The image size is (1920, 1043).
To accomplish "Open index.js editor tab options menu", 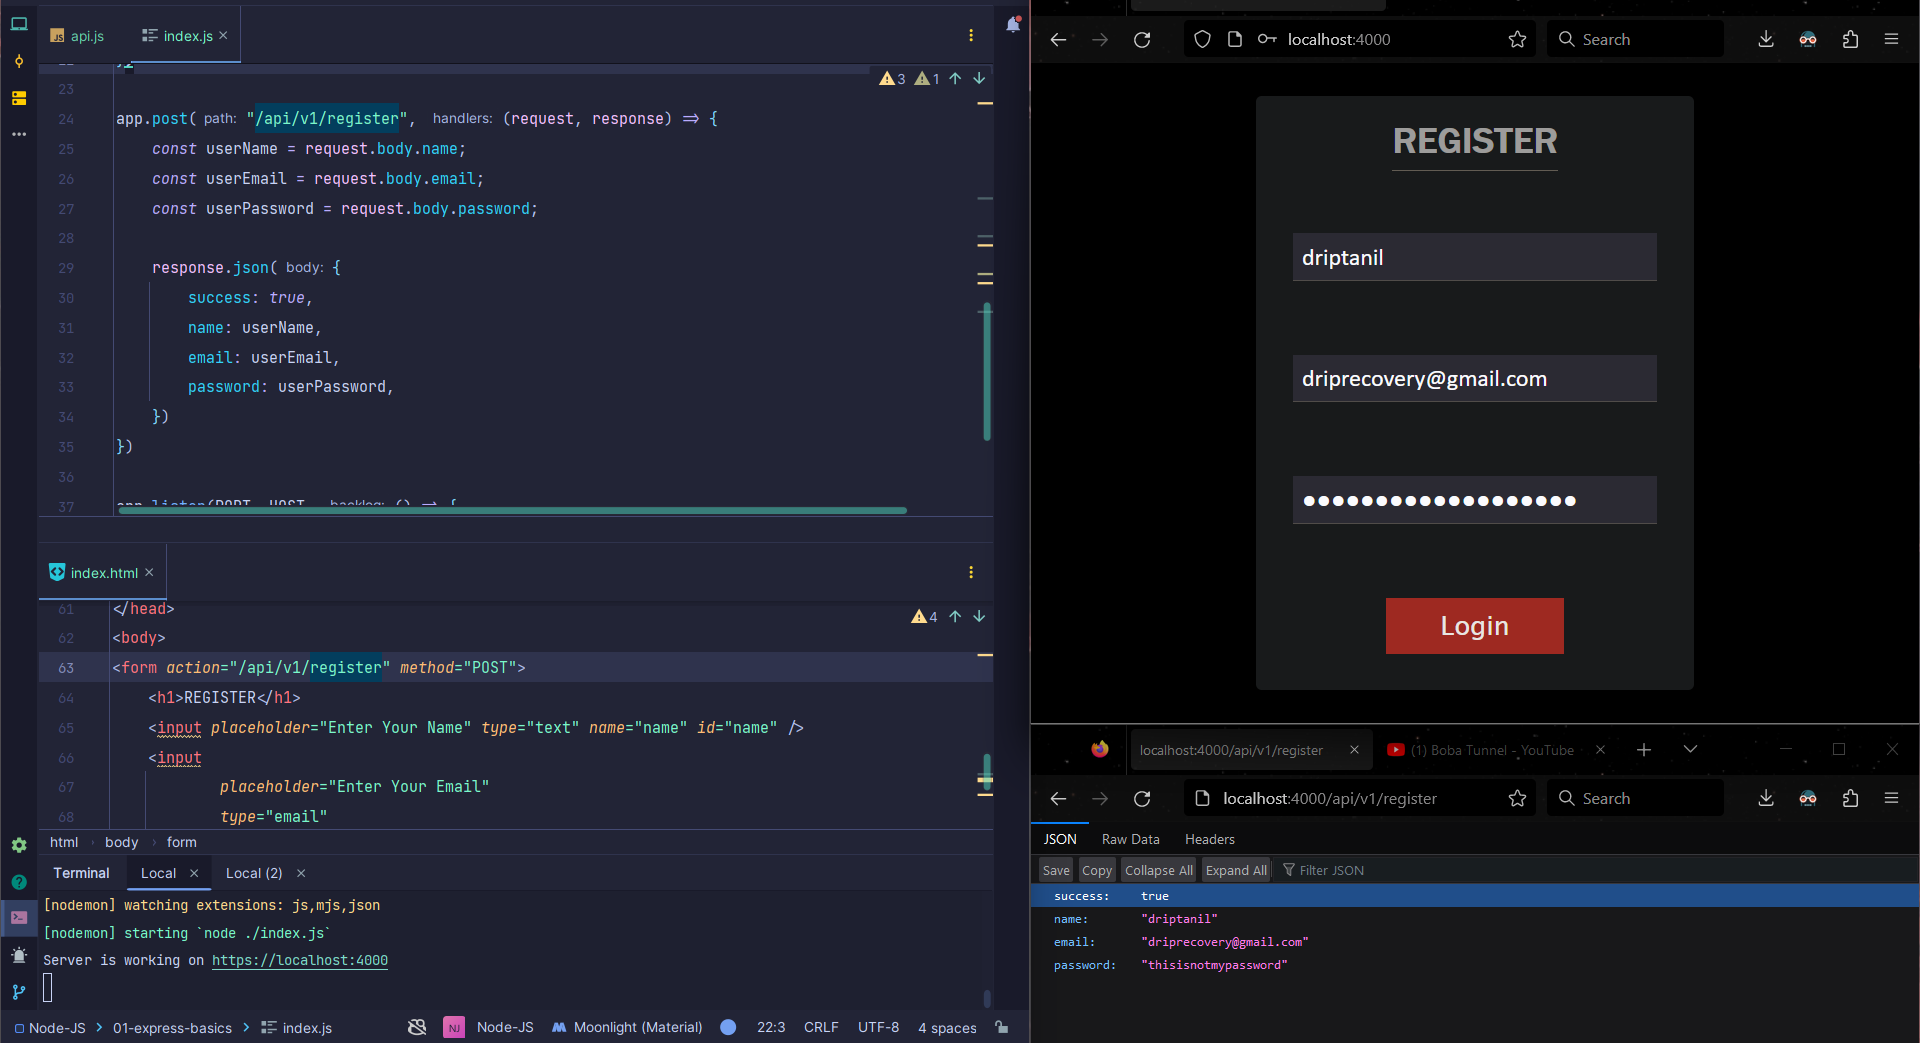I will [971, 36].
